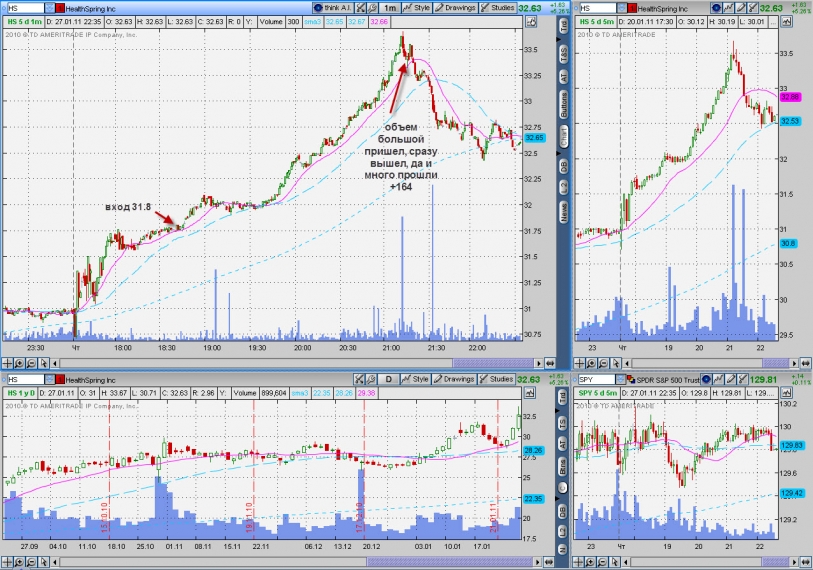Open Buttons side tab next to top-left chart
This screenshot has width=813, height=570.
564,104
